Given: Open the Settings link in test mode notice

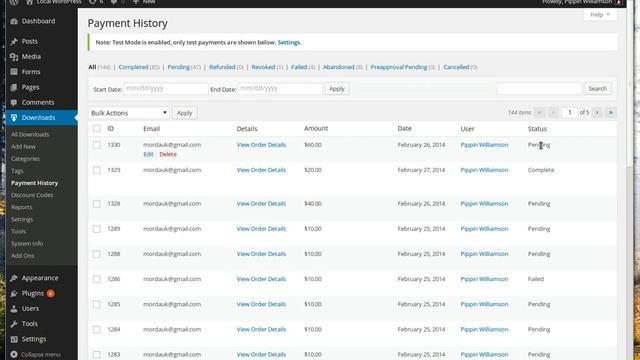Looking at the screenshot, I should tap(289, 42).
